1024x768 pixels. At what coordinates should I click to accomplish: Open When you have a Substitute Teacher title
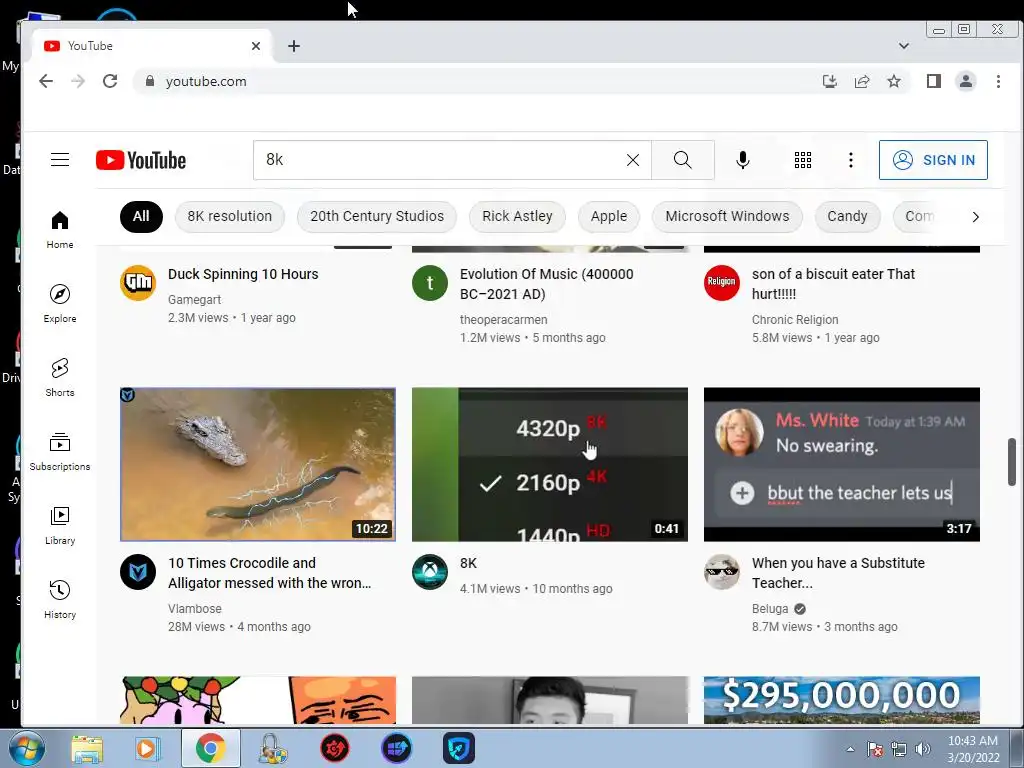[838, 573]
